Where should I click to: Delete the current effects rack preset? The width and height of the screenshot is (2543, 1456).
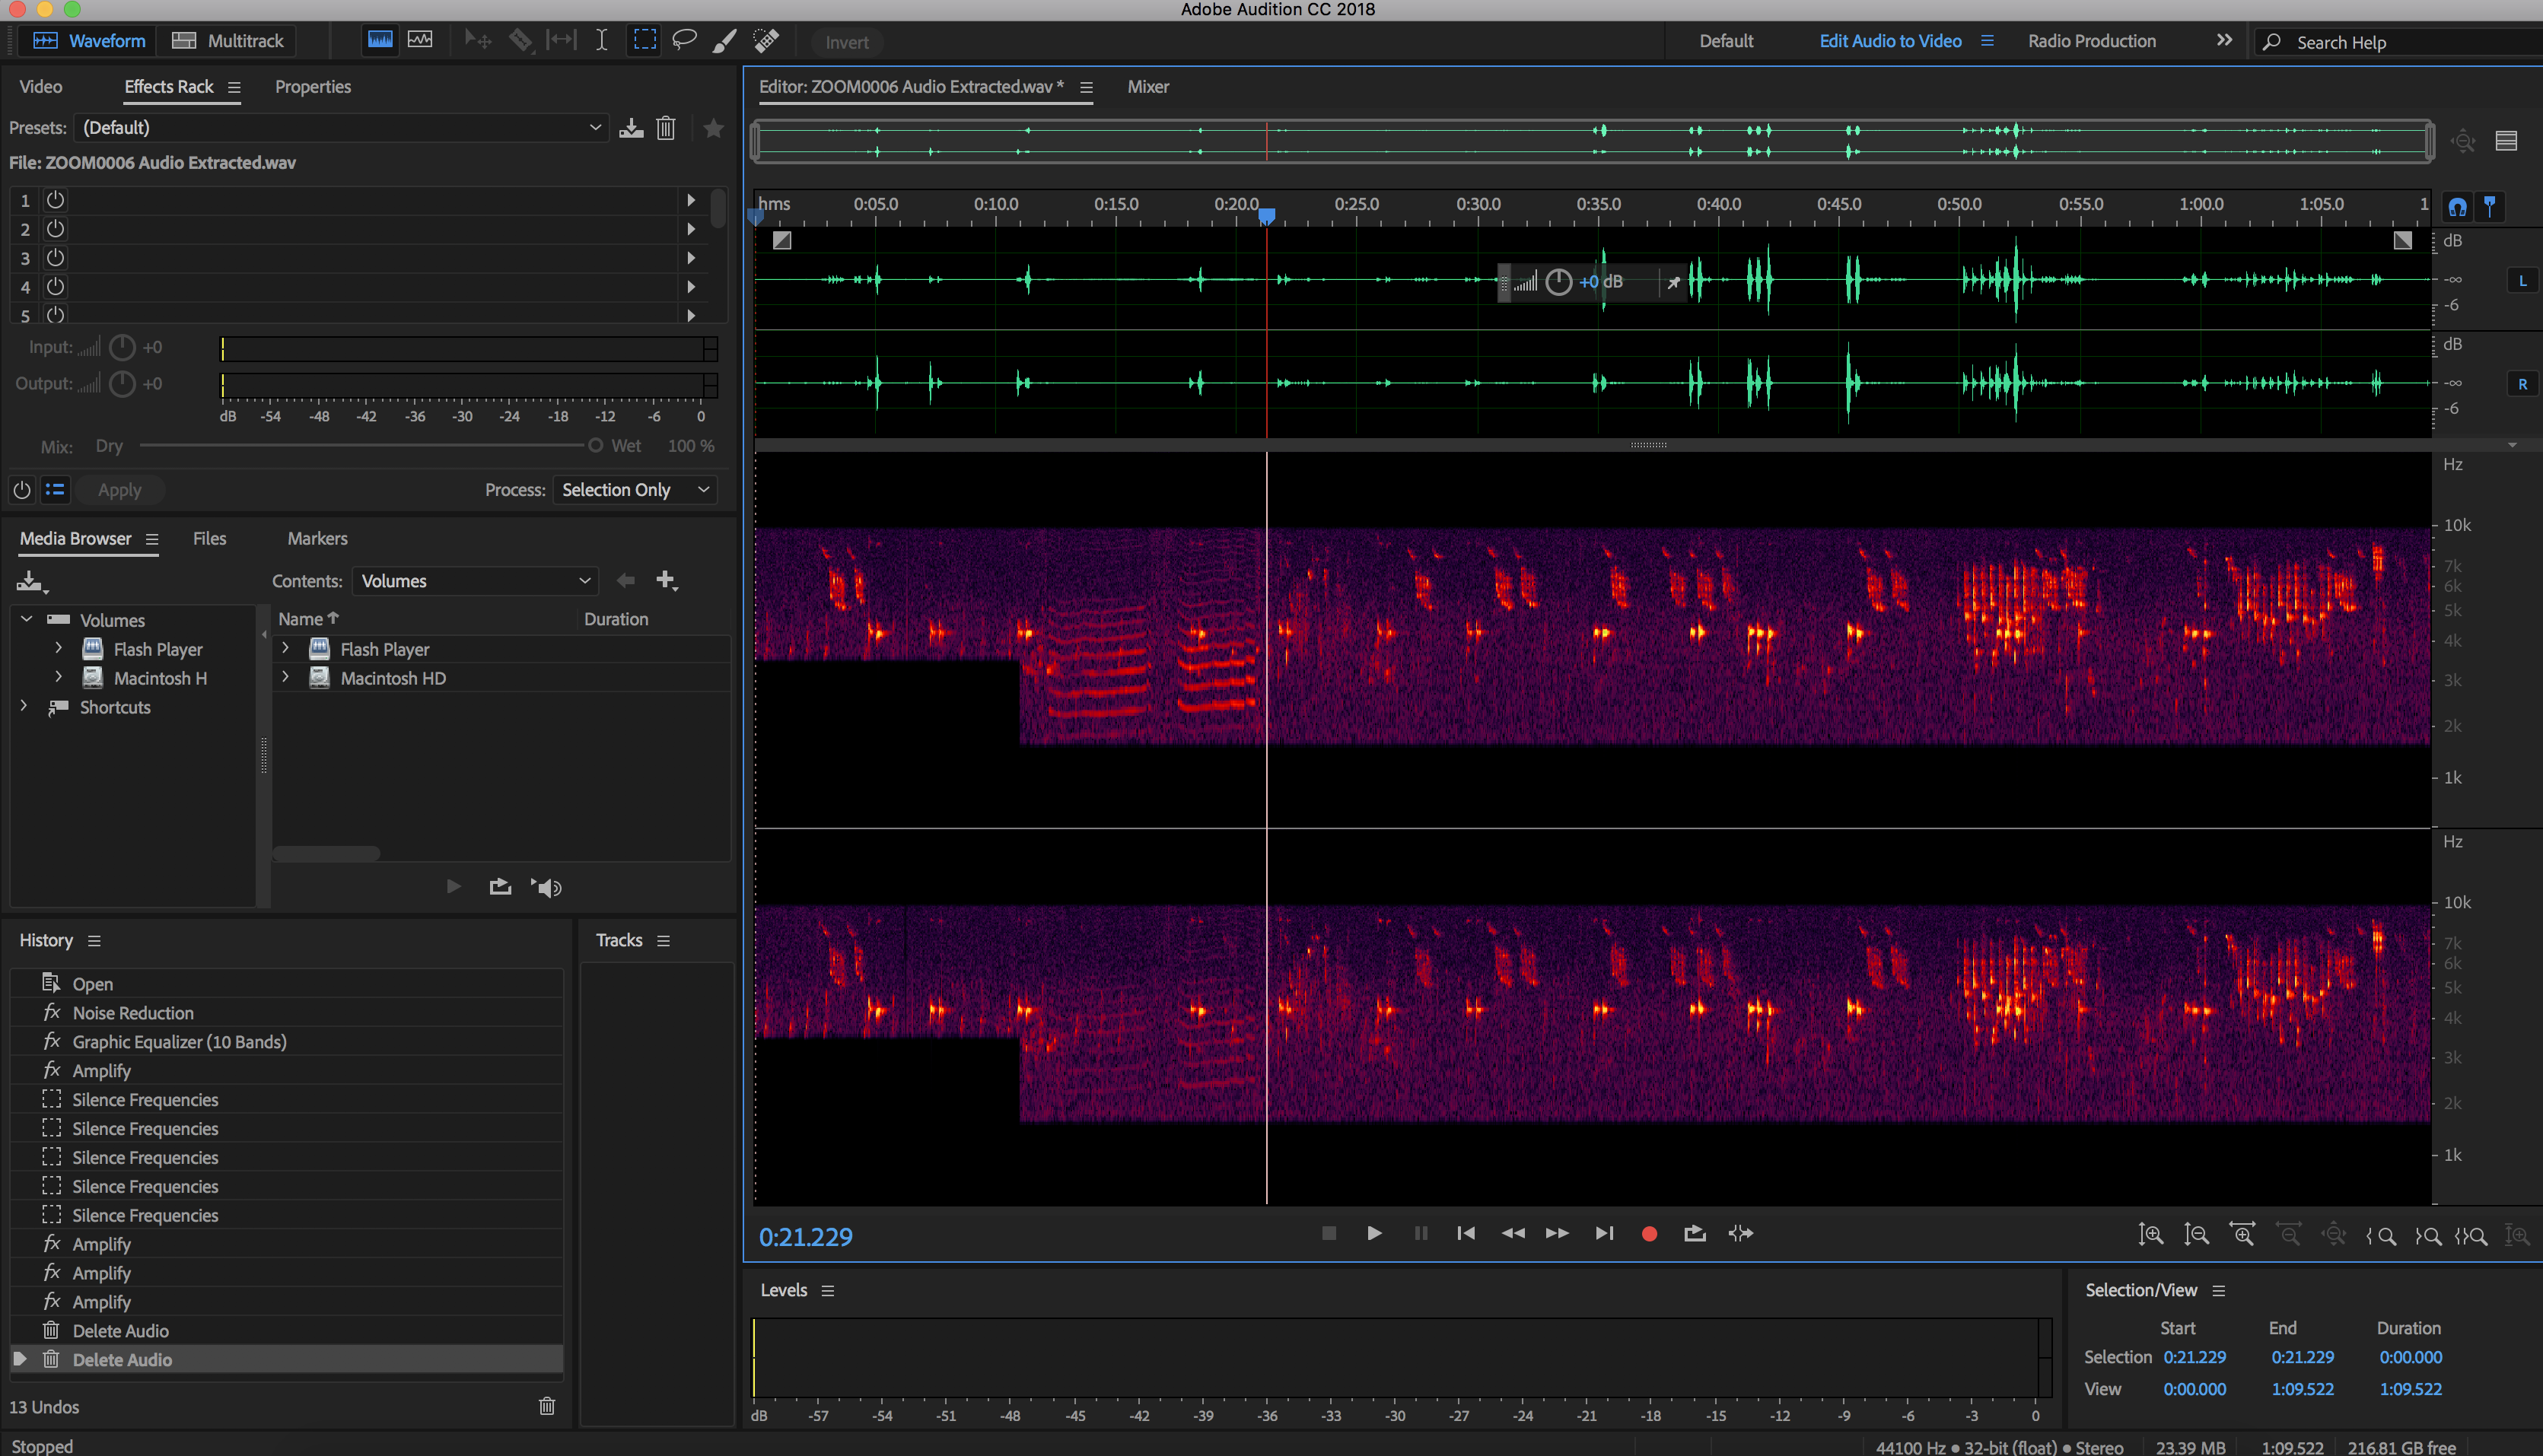666,128
